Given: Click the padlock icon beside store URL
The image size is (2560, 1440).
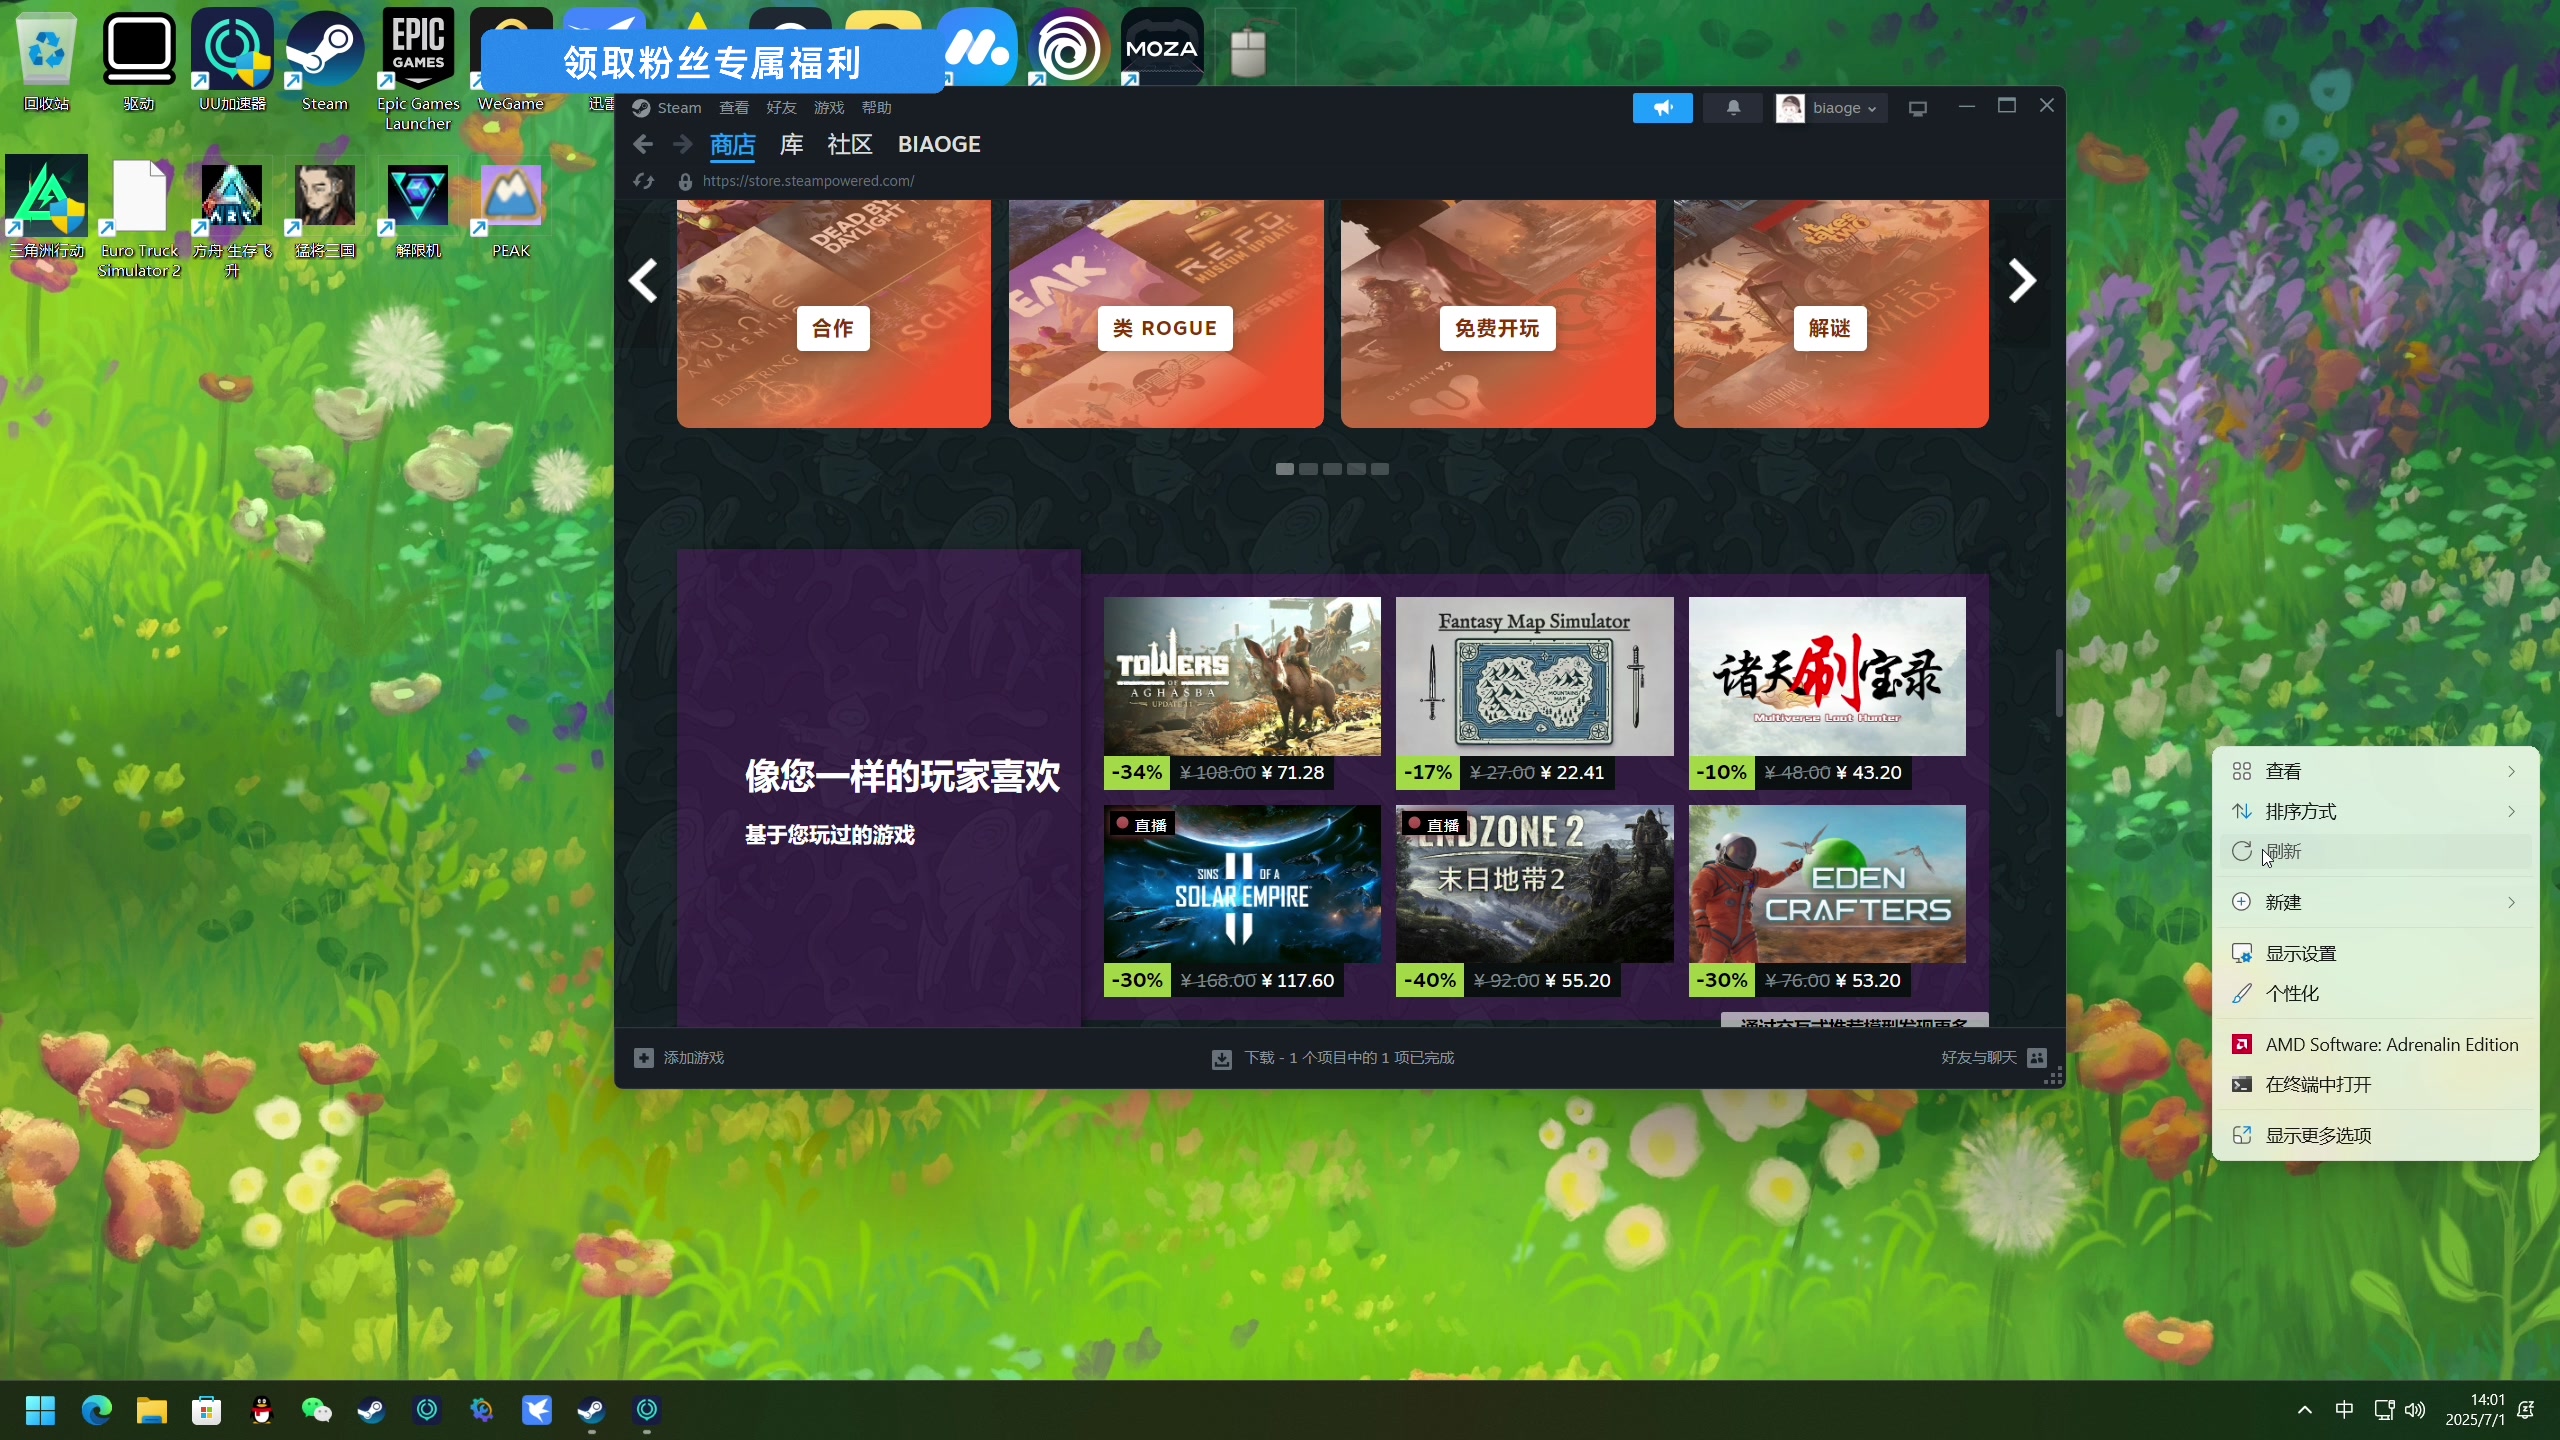Looking at the screenshot, I should tap(685, 181).
